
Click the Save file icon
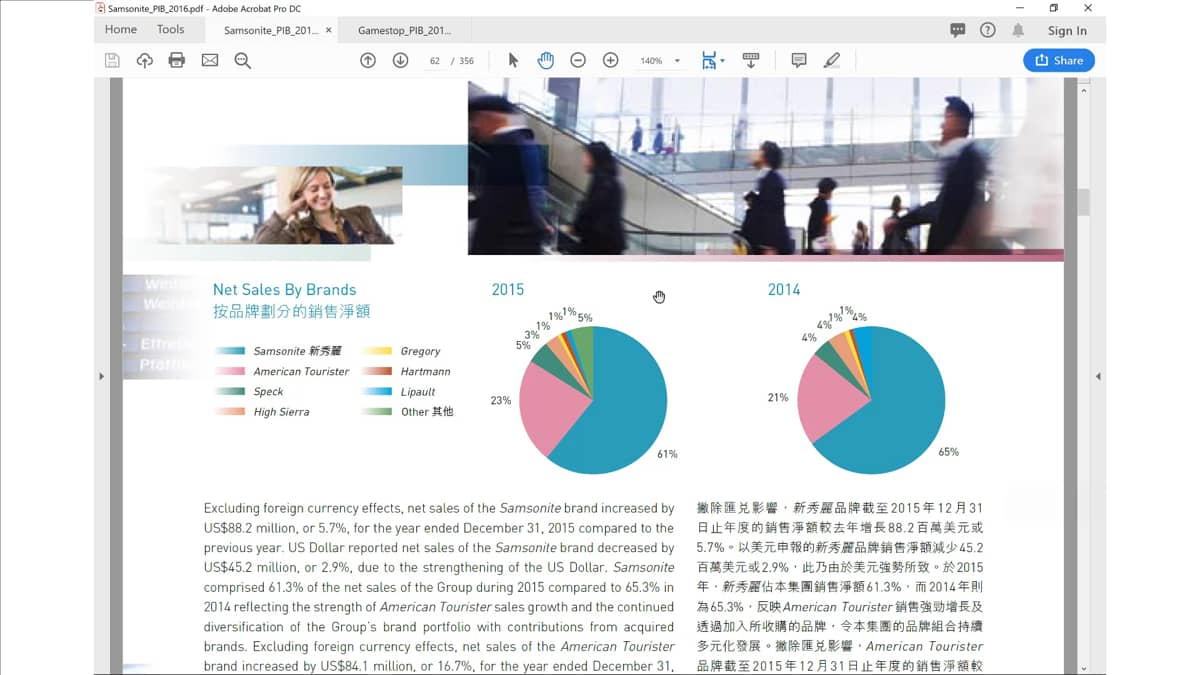pos(112,60)
